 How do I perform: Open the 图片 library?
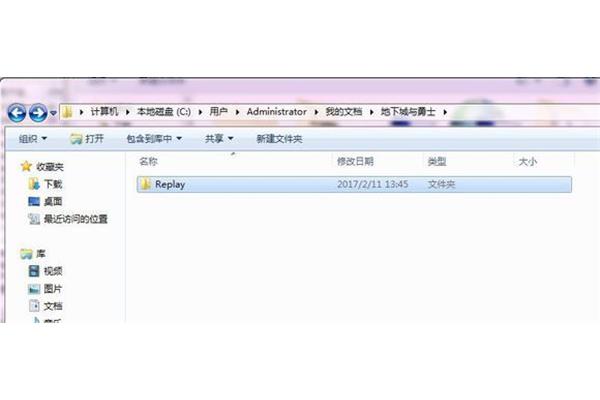(53, 289)
